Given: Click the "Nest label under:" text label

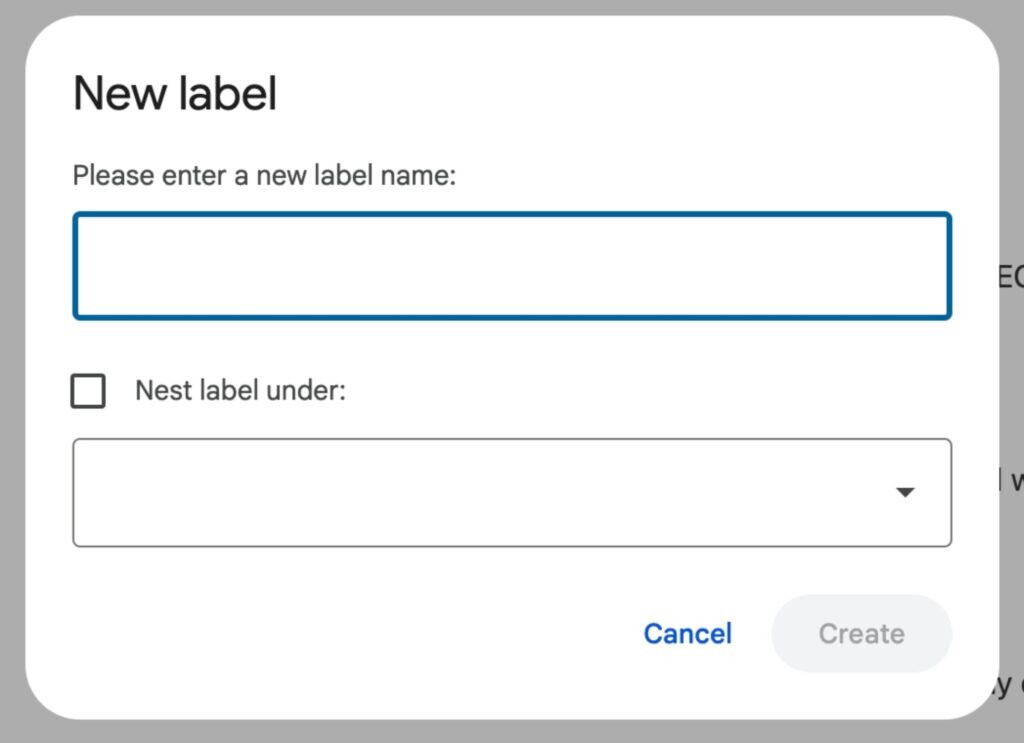Looking at the screenshot, I should tap(240, 390).
